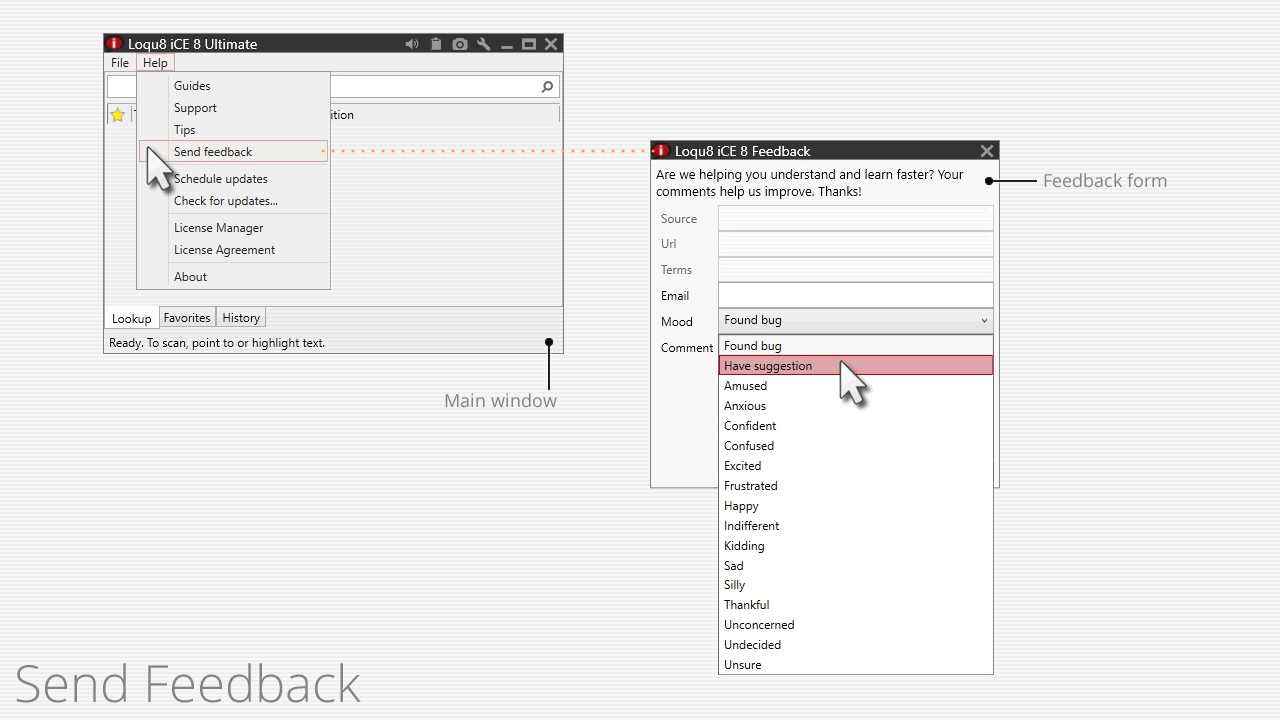Close the Loqu8 iCE 8 Feedback dialog
The height and width of the screenshot is (720, 1280).
click(x=987, y=151)
